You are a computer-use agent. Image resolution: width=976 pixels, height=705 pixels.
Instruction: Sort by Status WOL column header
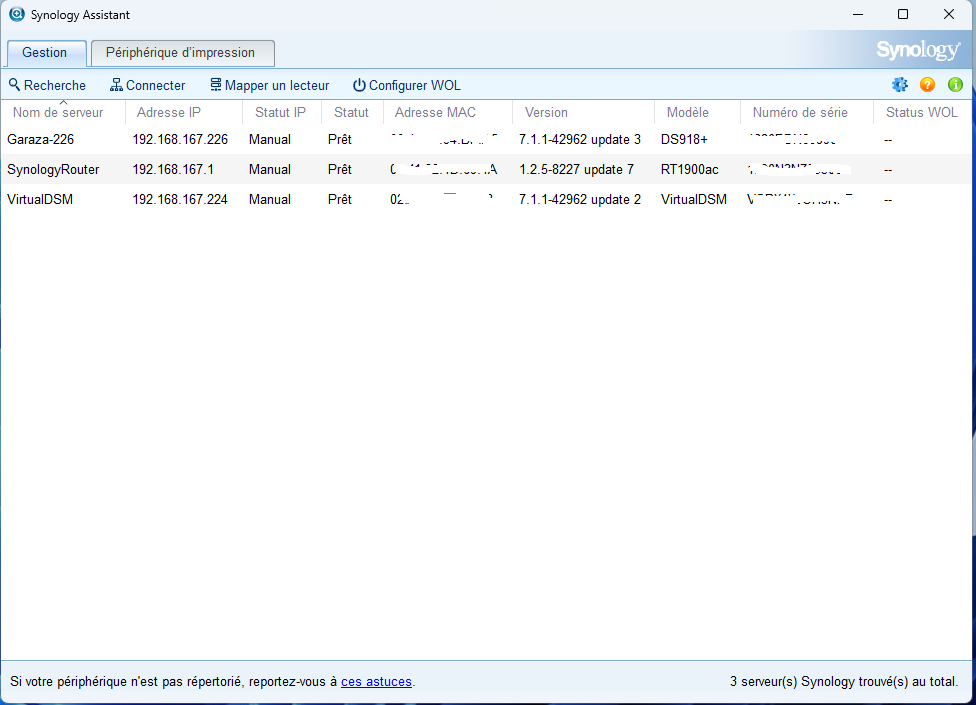(x=922, y=113)
